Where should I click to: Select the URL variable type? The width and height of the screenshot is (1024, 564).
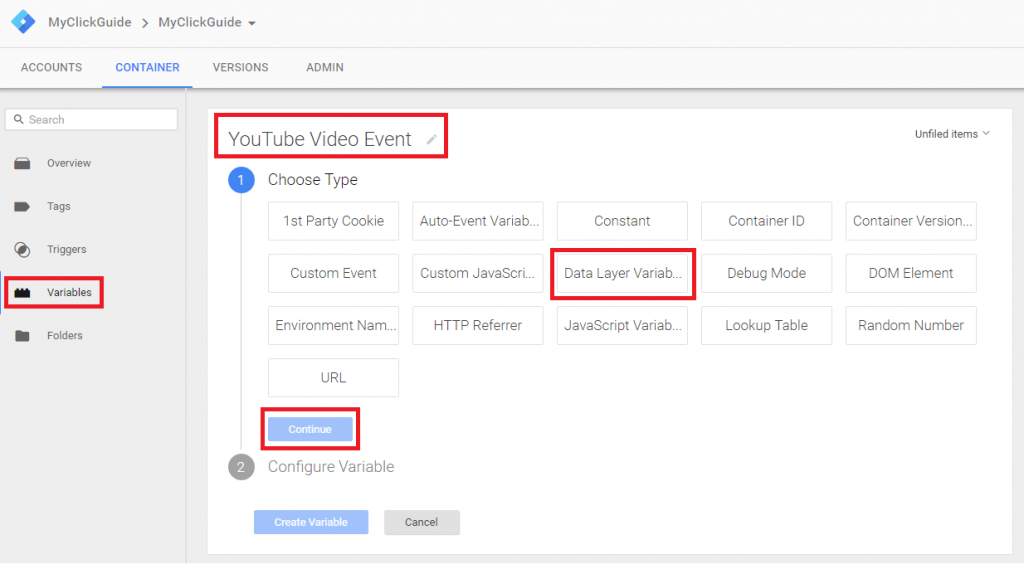click(333, 377)
